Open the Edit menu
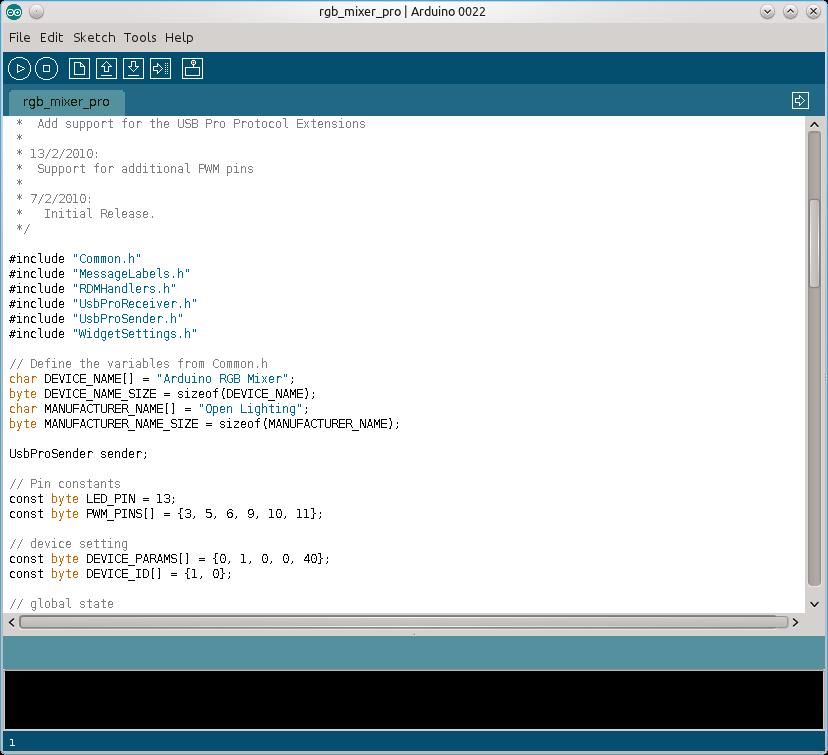The height and width of the screenshot is (755, 828). (x=51, y=37)
